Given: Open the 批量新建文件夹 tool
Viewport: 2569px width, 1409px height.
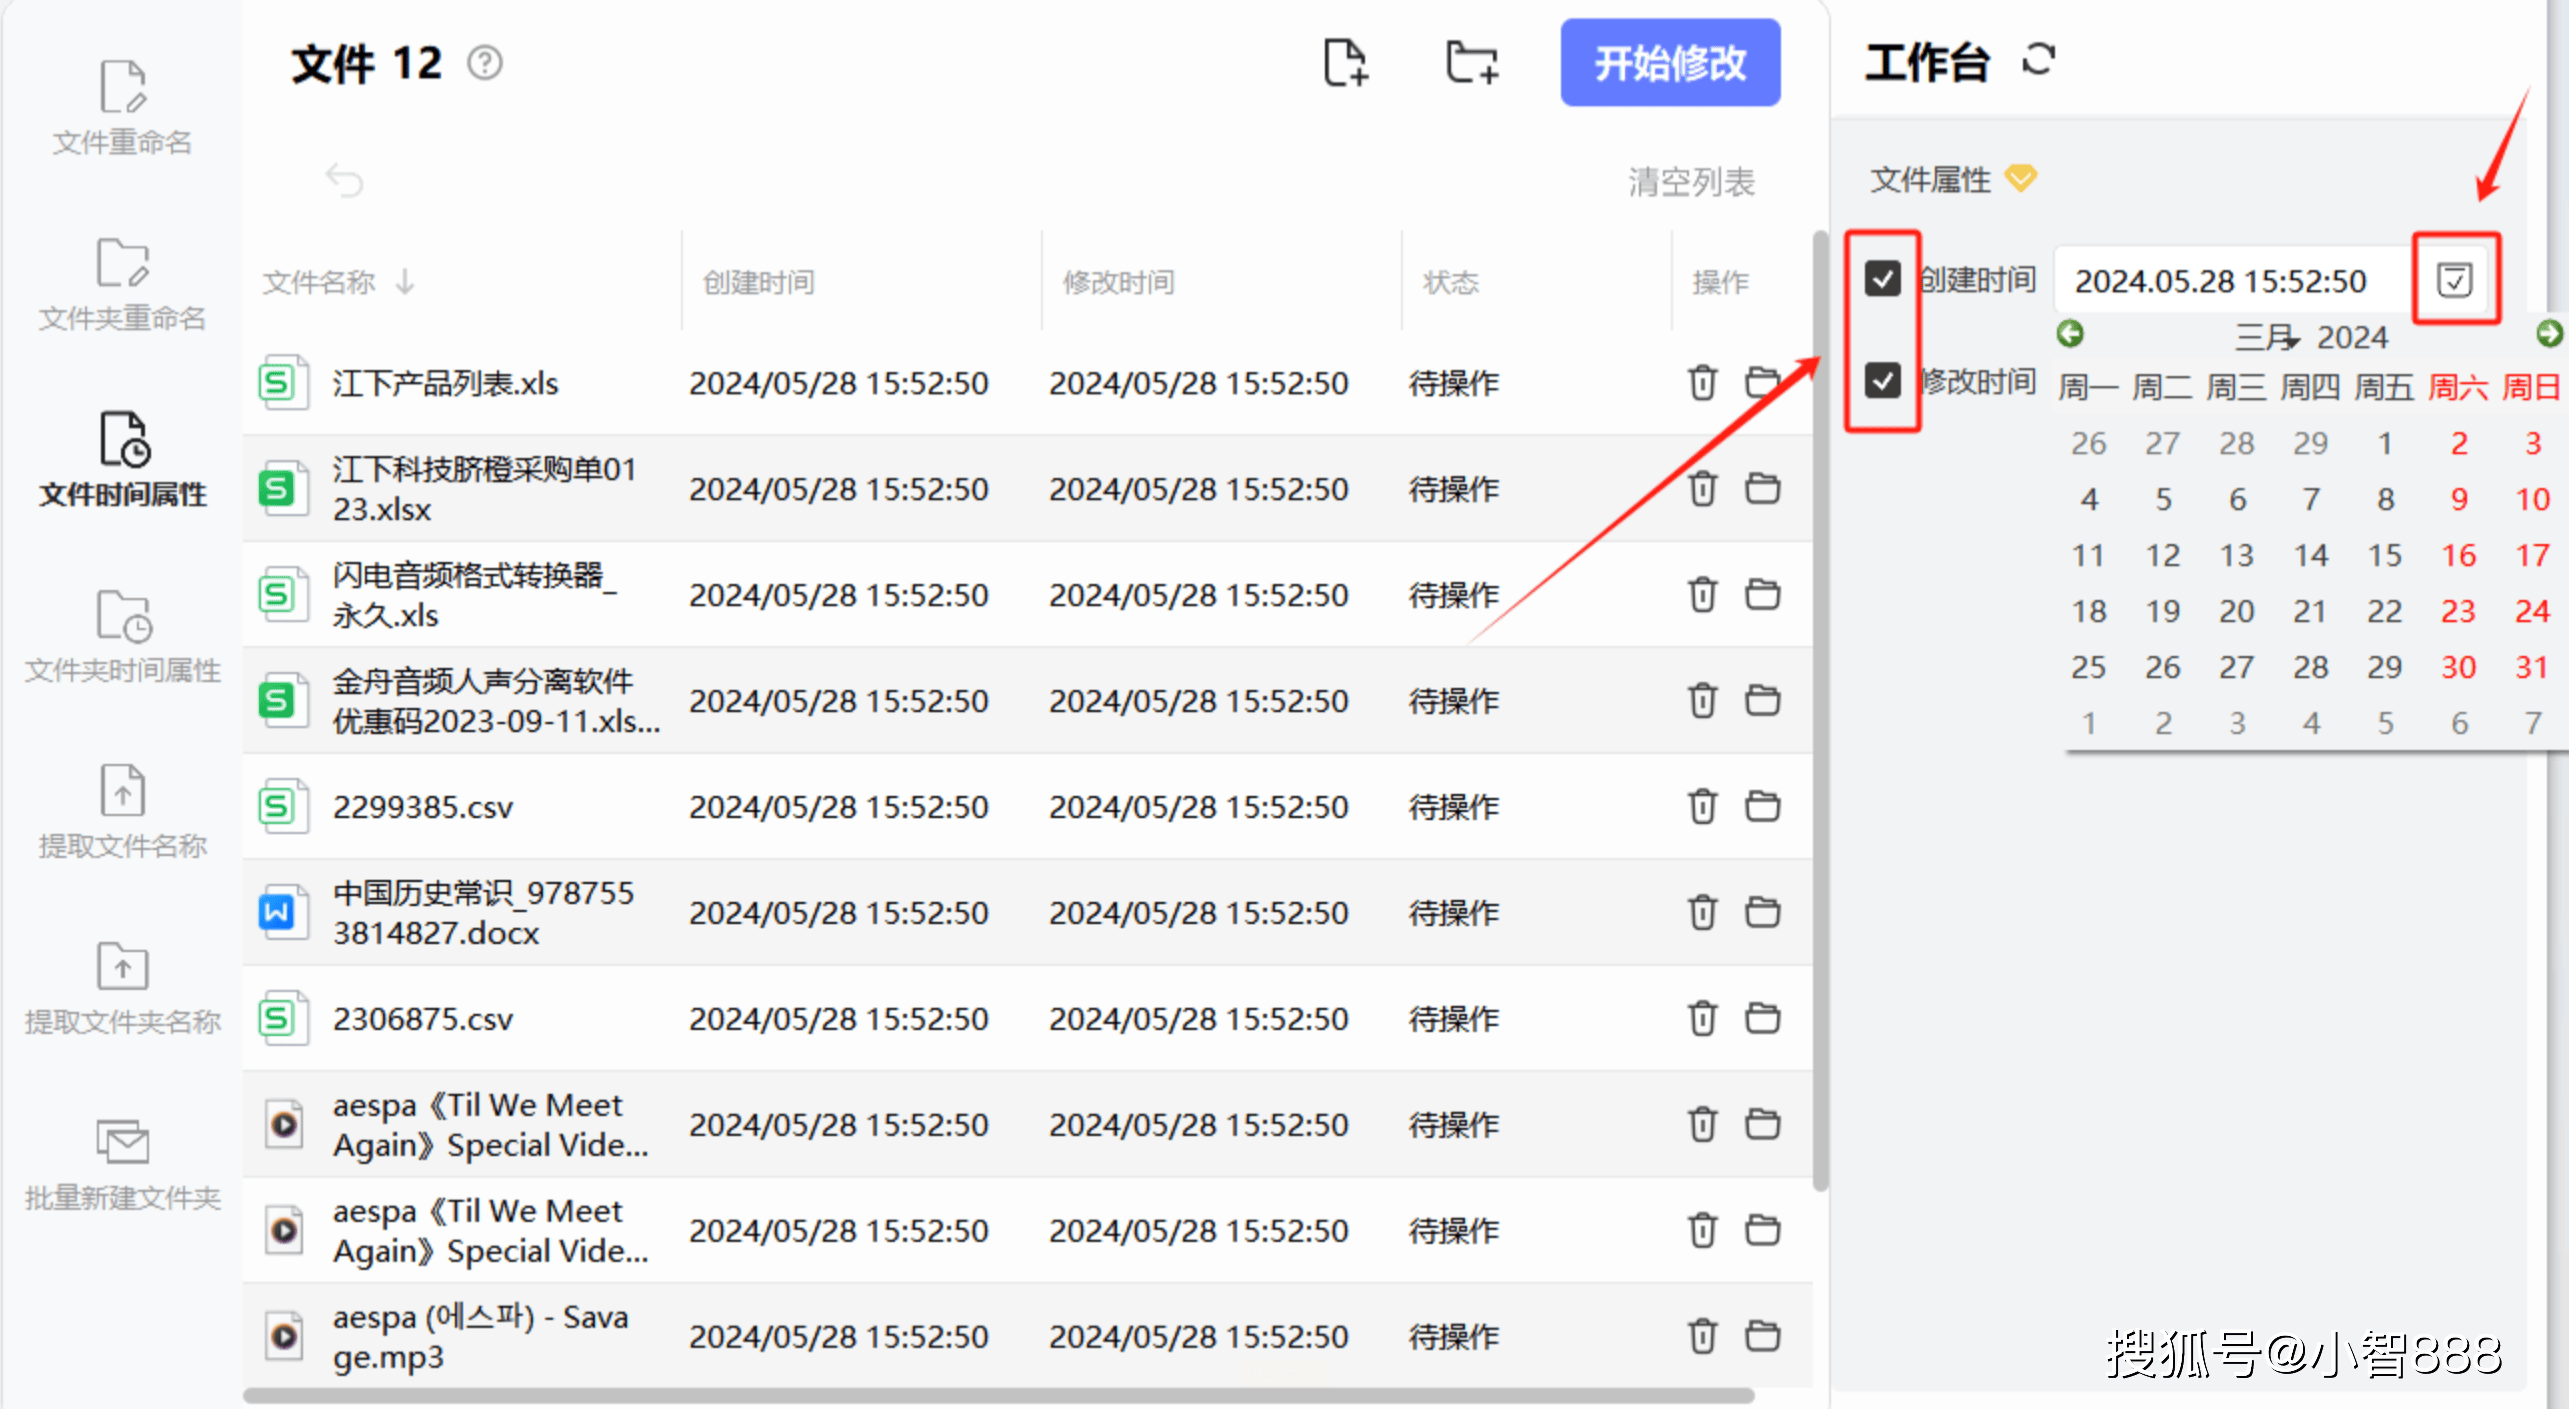Looking at the screenshot, I should click(x=121, y=1163).
